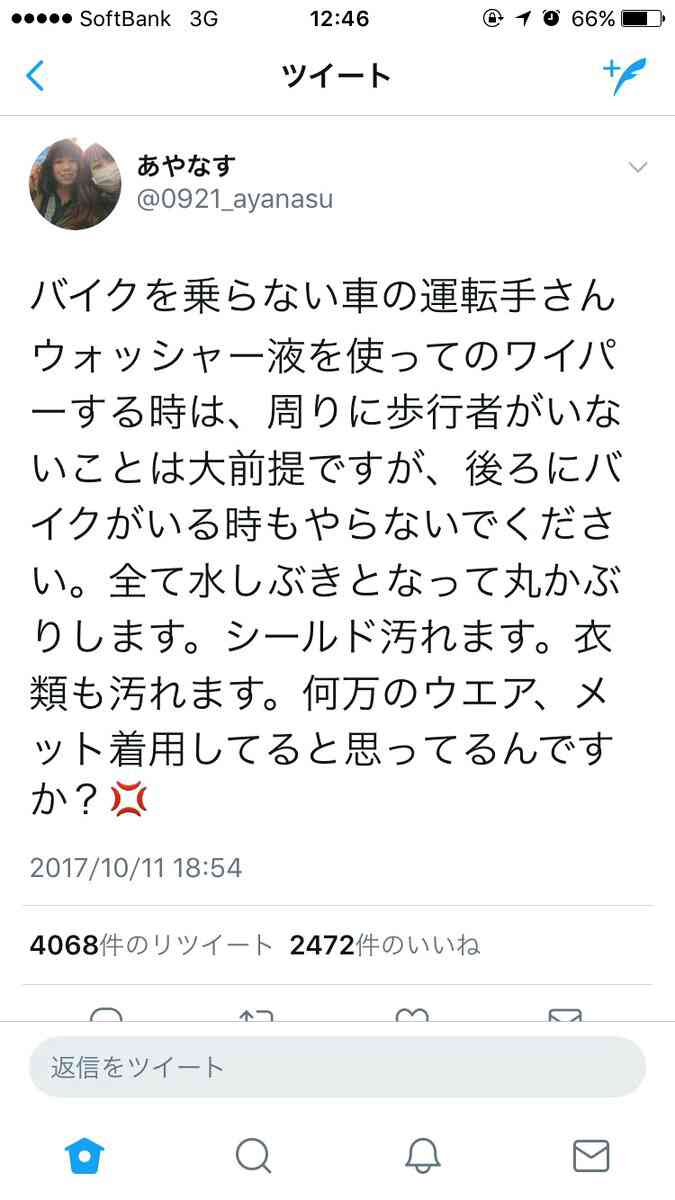The height and width of the screenshot is (1200, 675).
Task: Compose new tweet with feather icon
Action: pos(625,75)
